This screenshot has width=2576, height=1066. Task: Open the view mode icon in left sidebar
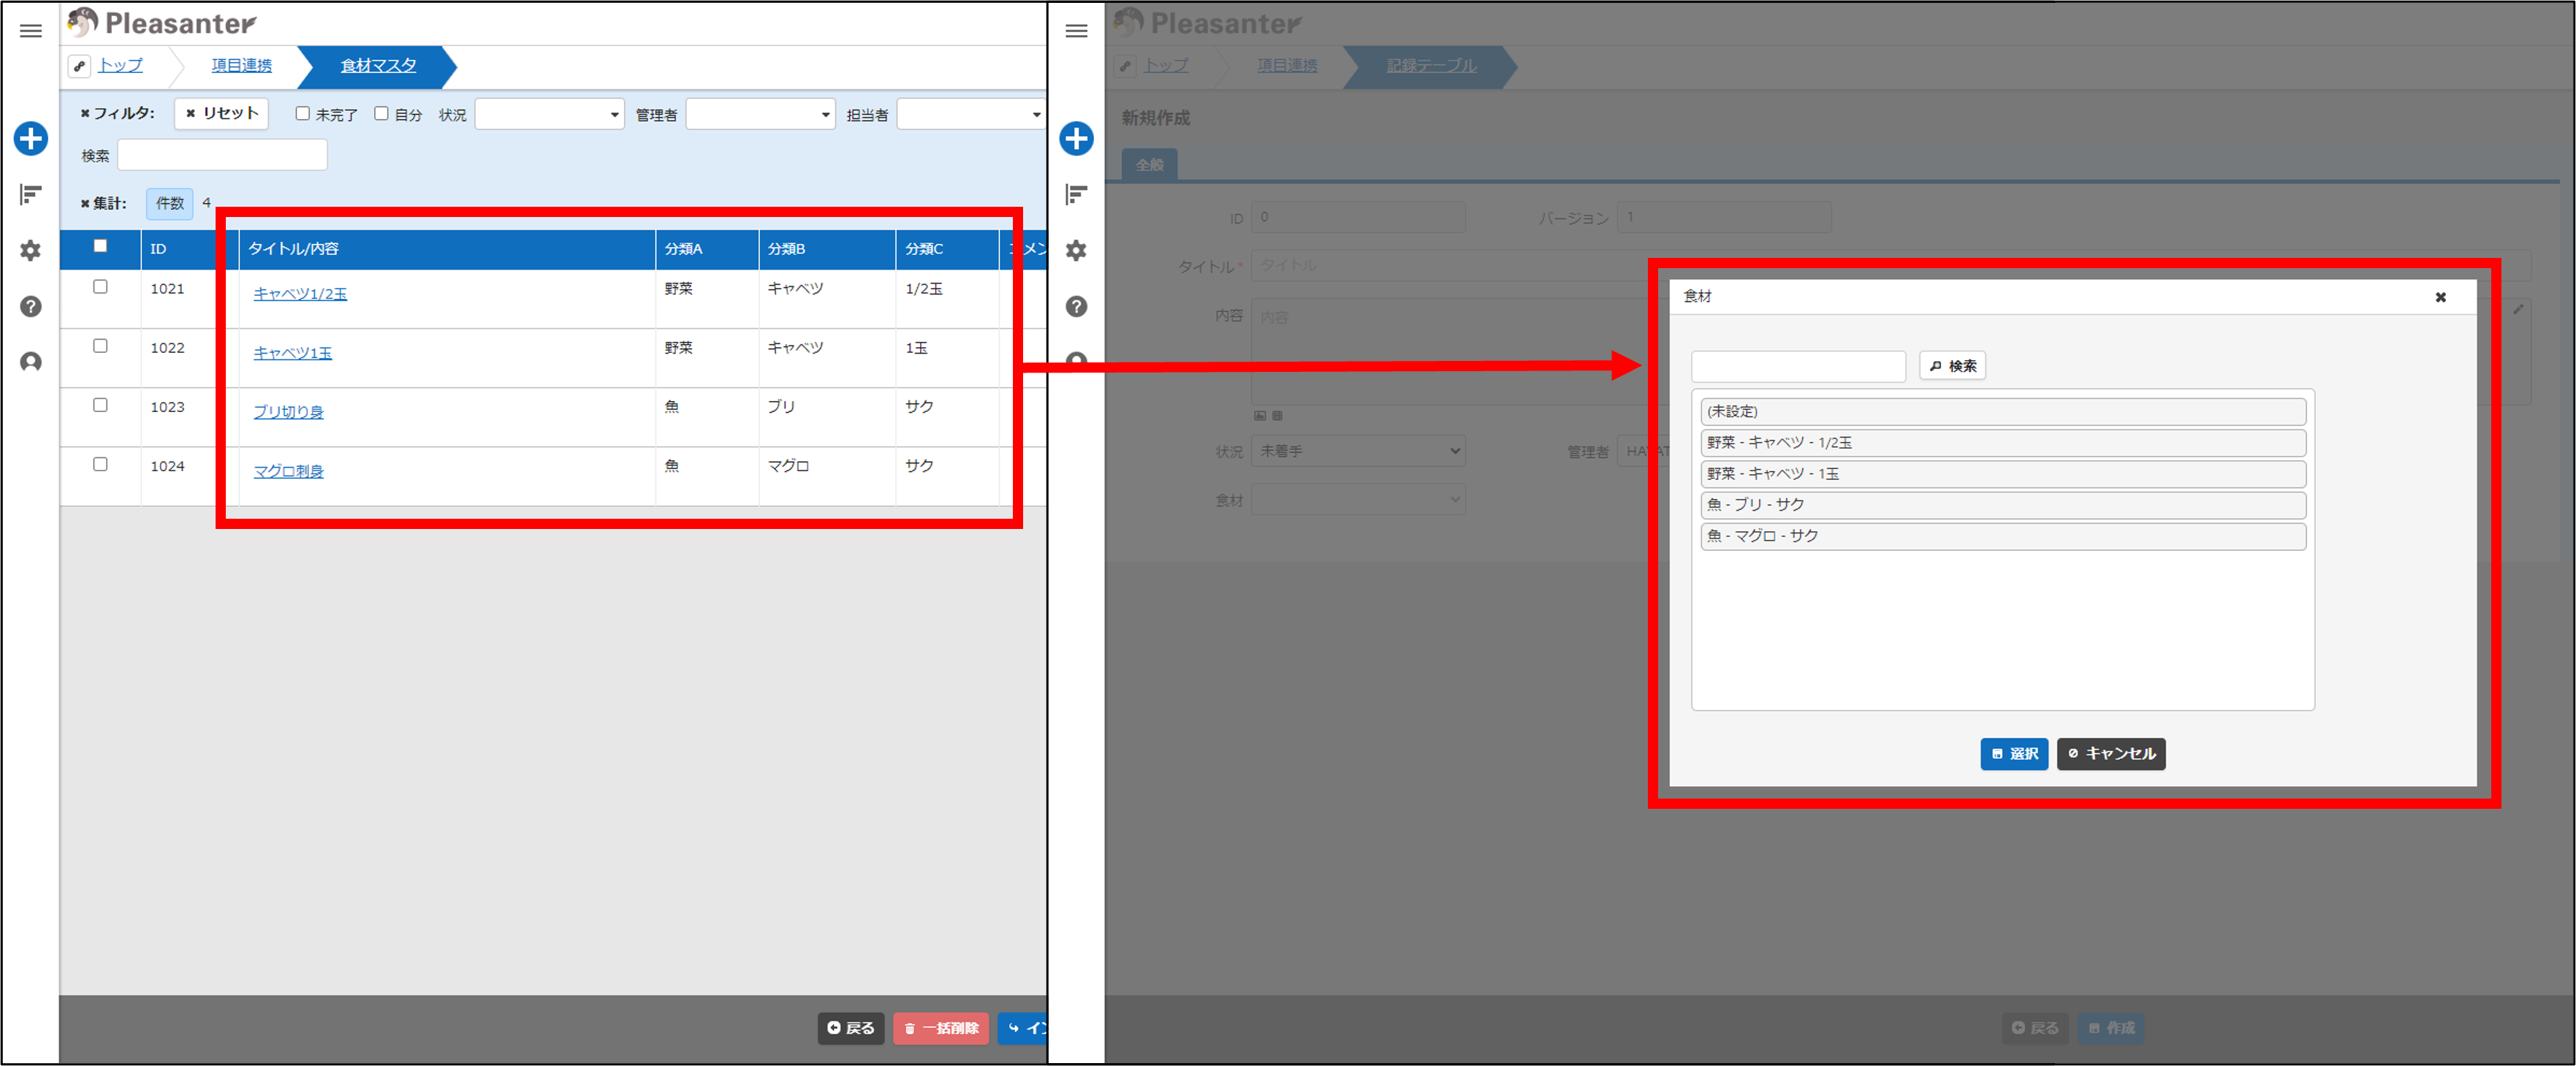pyautogui.click(x=31, y=194)
